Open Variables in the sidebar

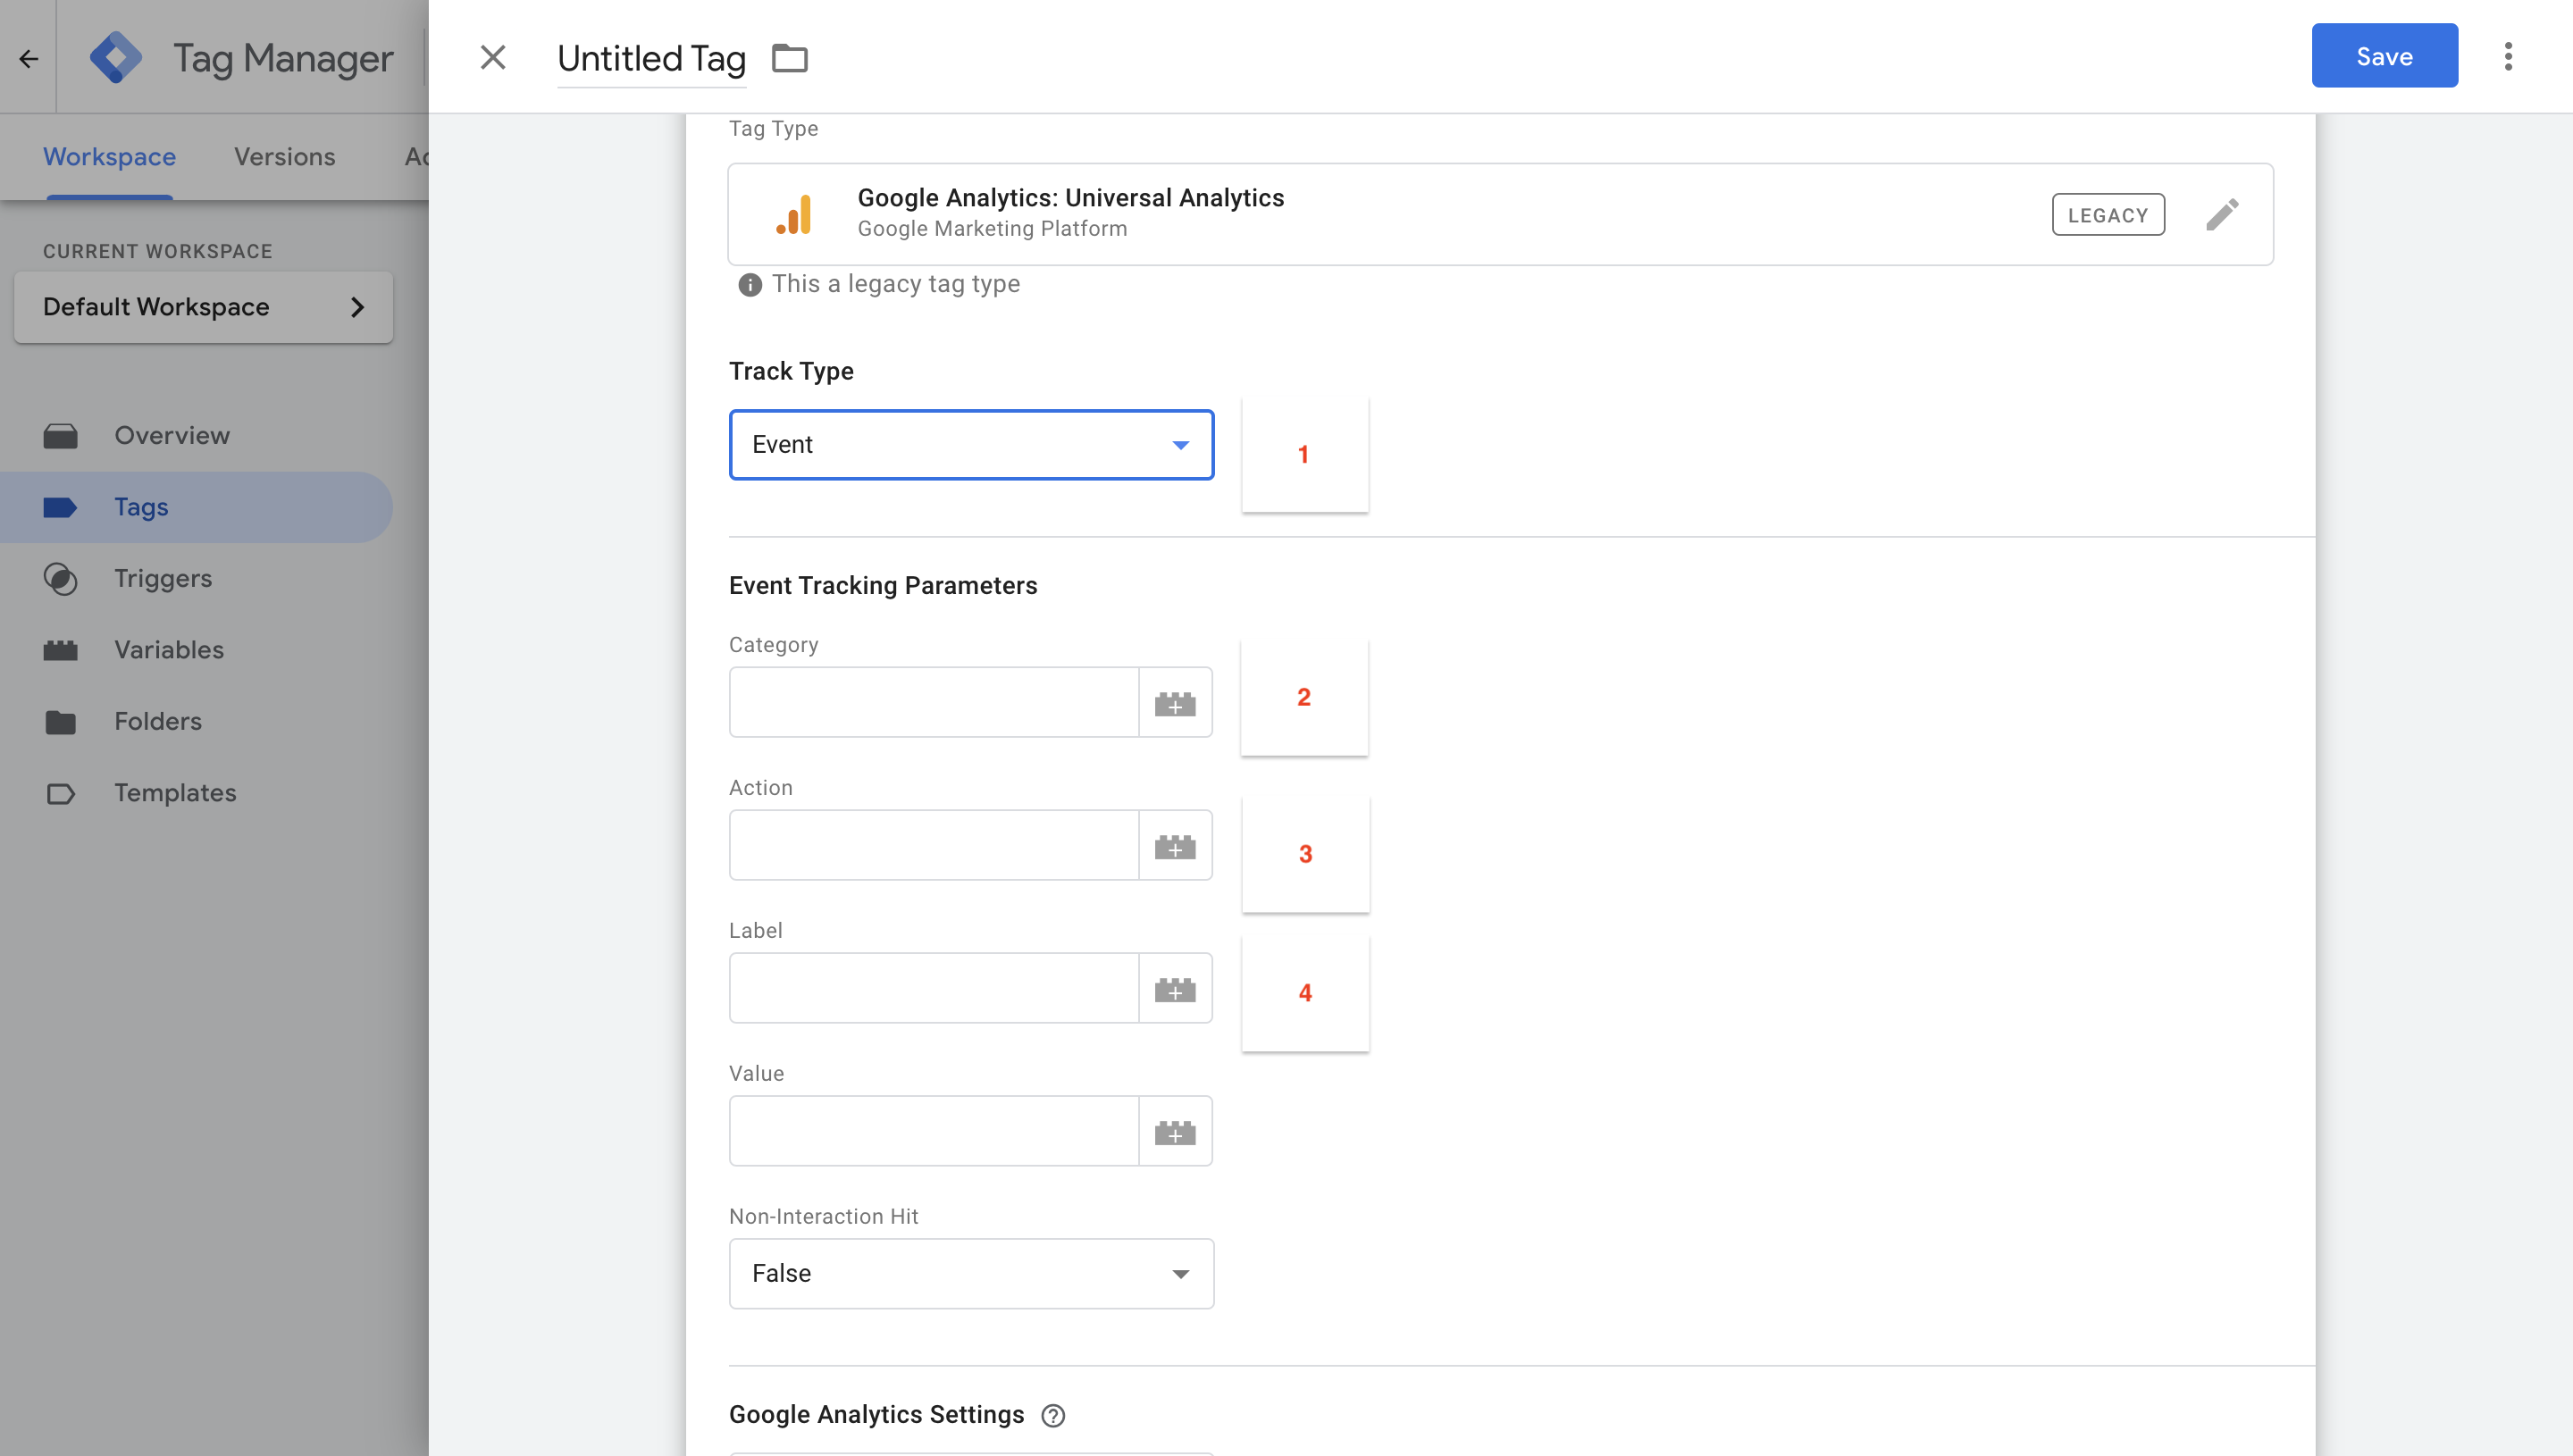click(168, 650)
